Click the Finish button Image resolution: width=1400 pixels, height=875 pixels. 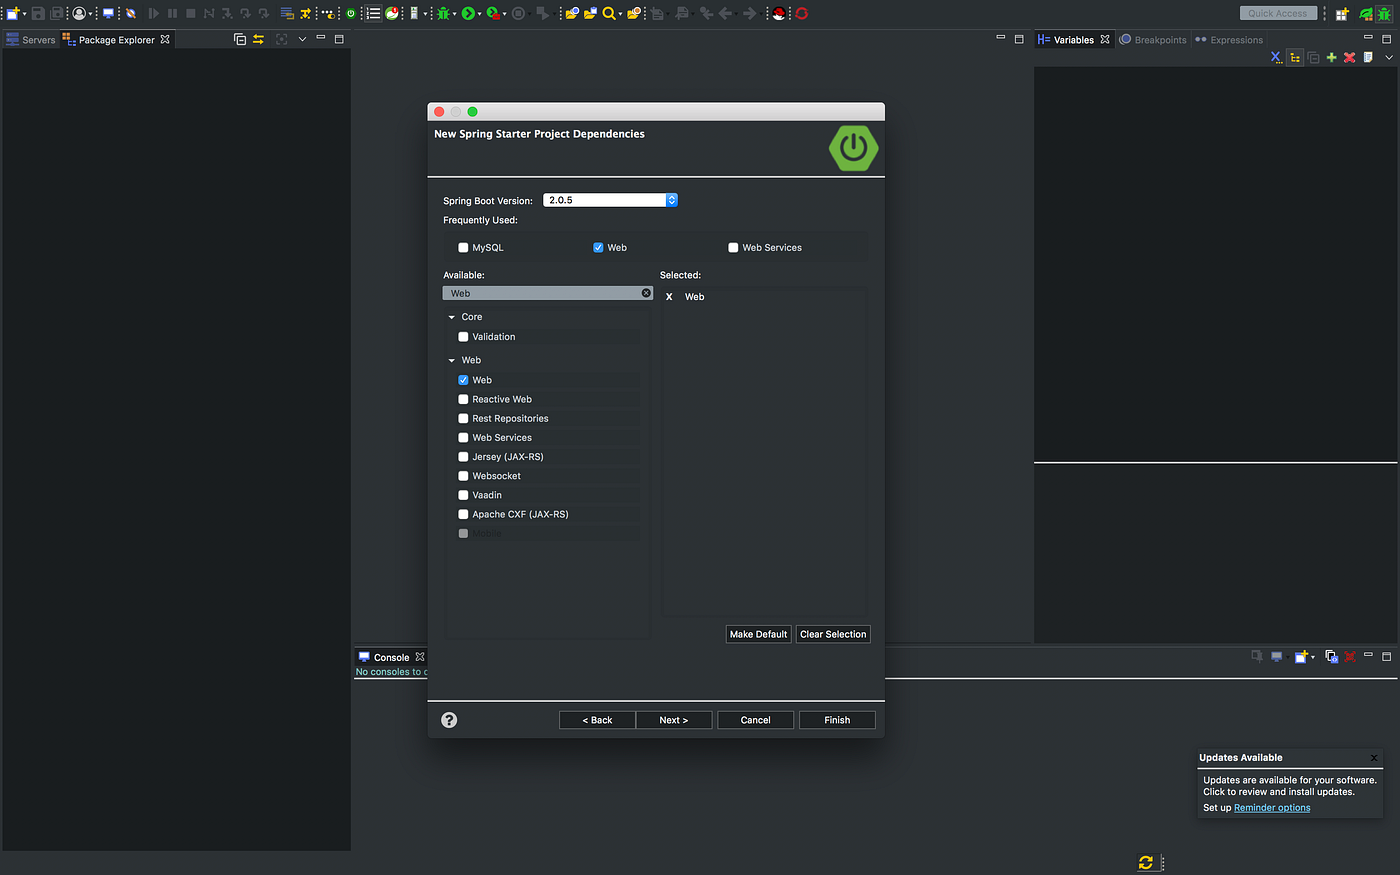(x=837, y=720)
